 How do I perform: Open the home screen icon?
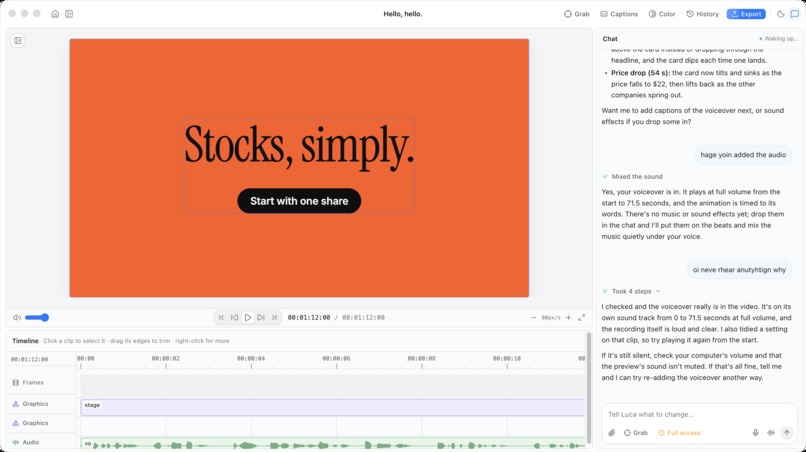(55, 14)
